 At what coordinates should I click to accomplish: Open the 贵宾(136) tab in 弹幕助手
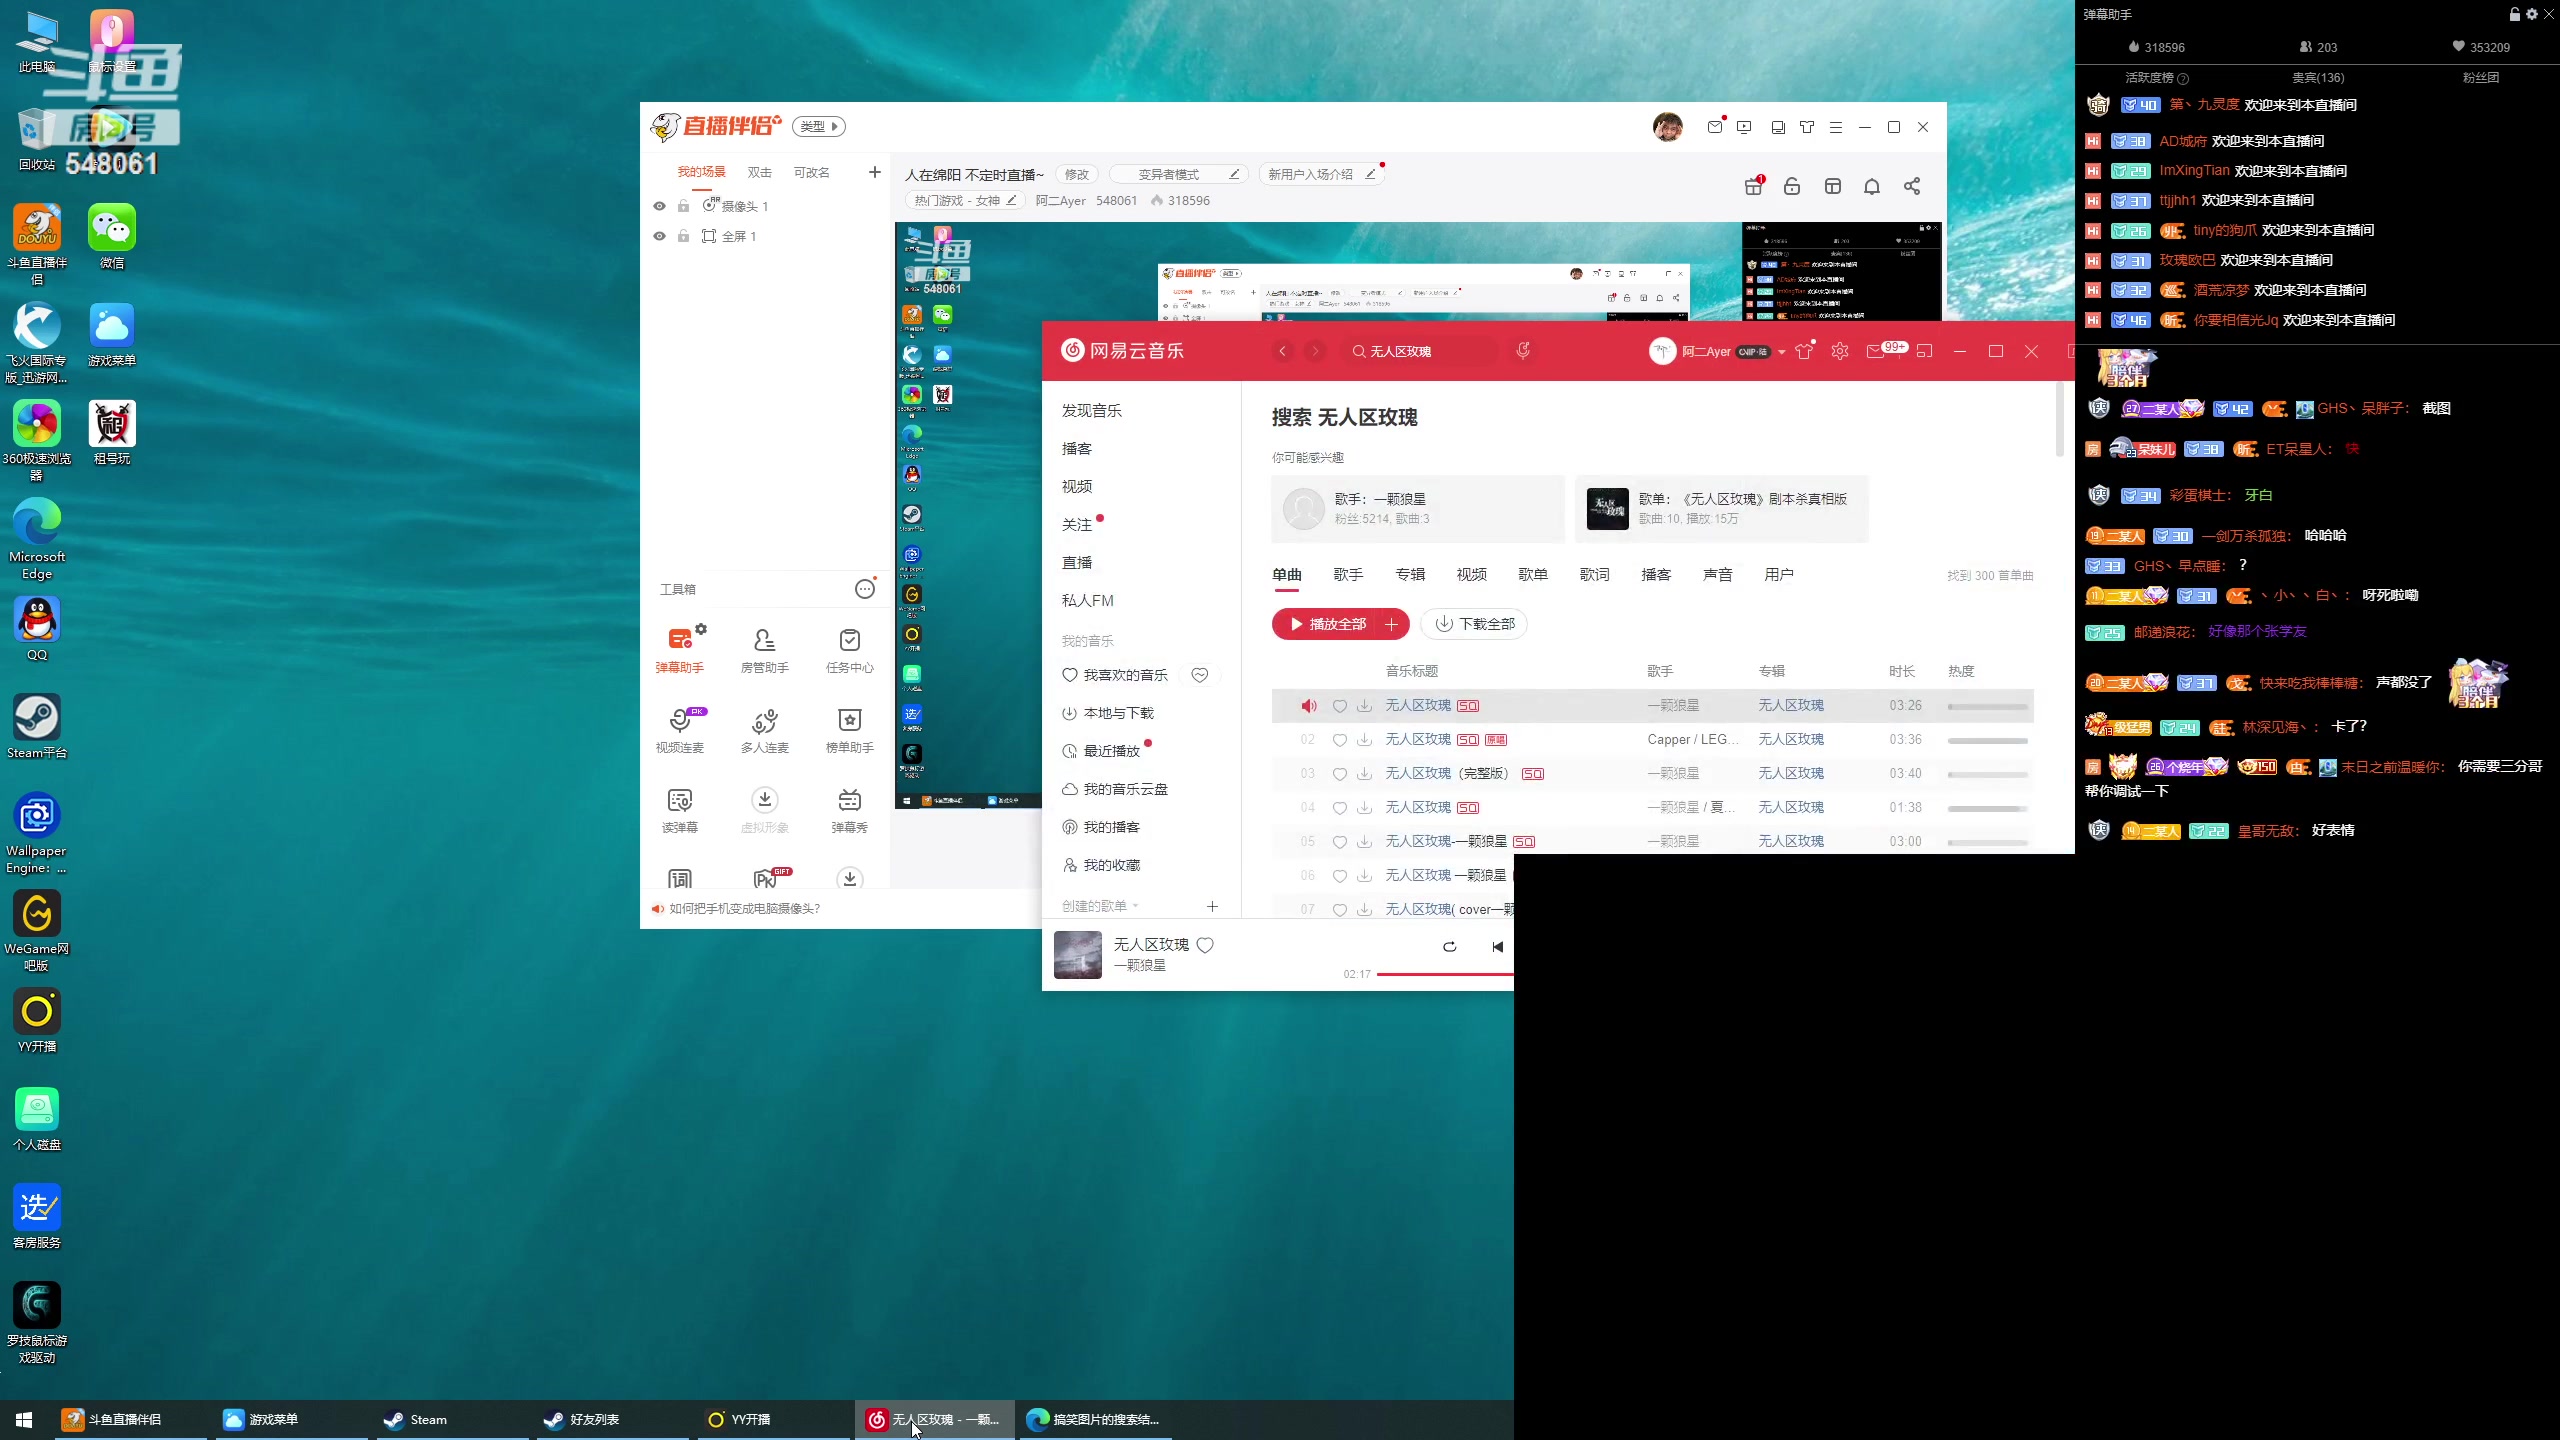click(x=2318, y=77)
